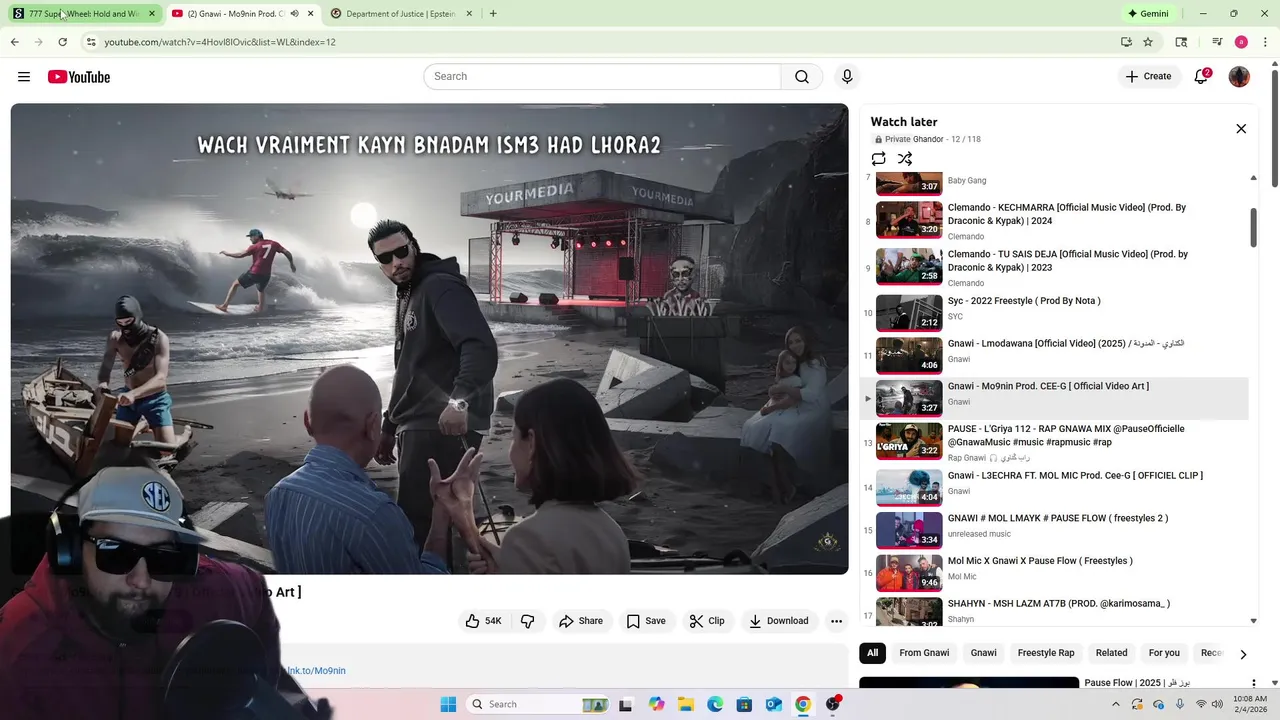Create a Clip of the video
Screen dimensions: 1280x720
[x=707, y=621]
